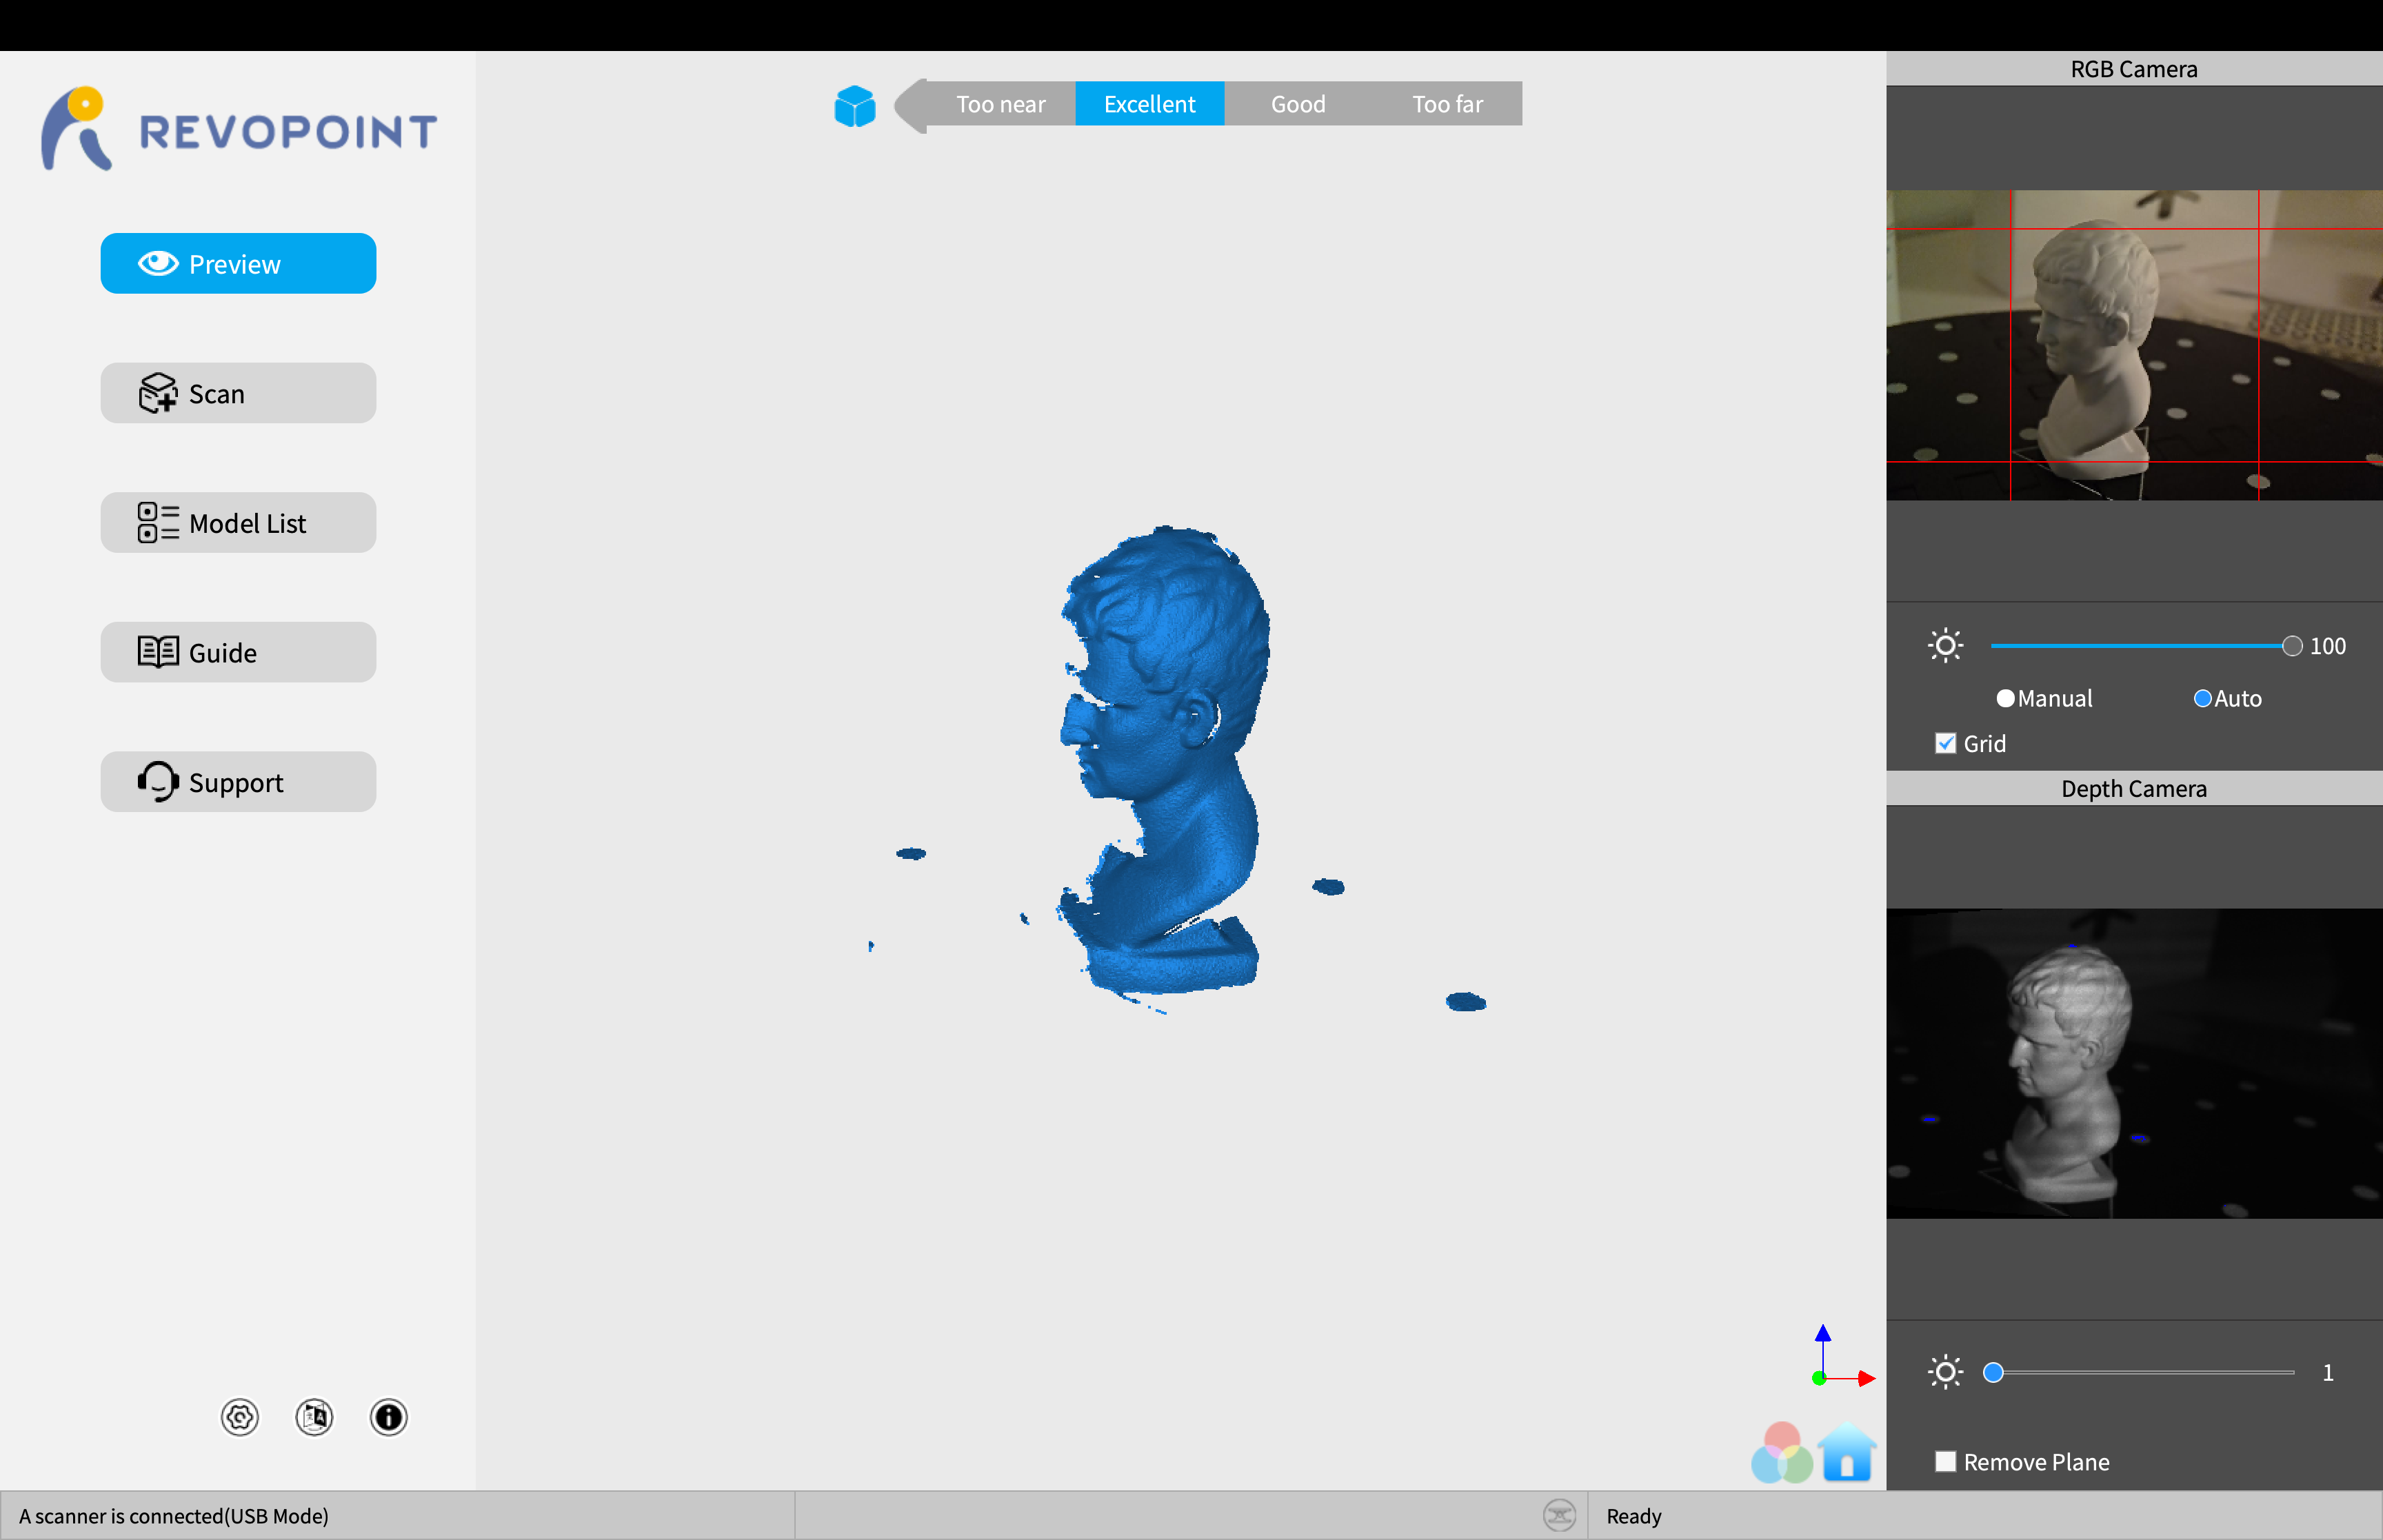Image resolution: width=2383 pixels, height=1540 pixels.
Task: Select the Manual exposure radio button
Action: point(2005,699)
